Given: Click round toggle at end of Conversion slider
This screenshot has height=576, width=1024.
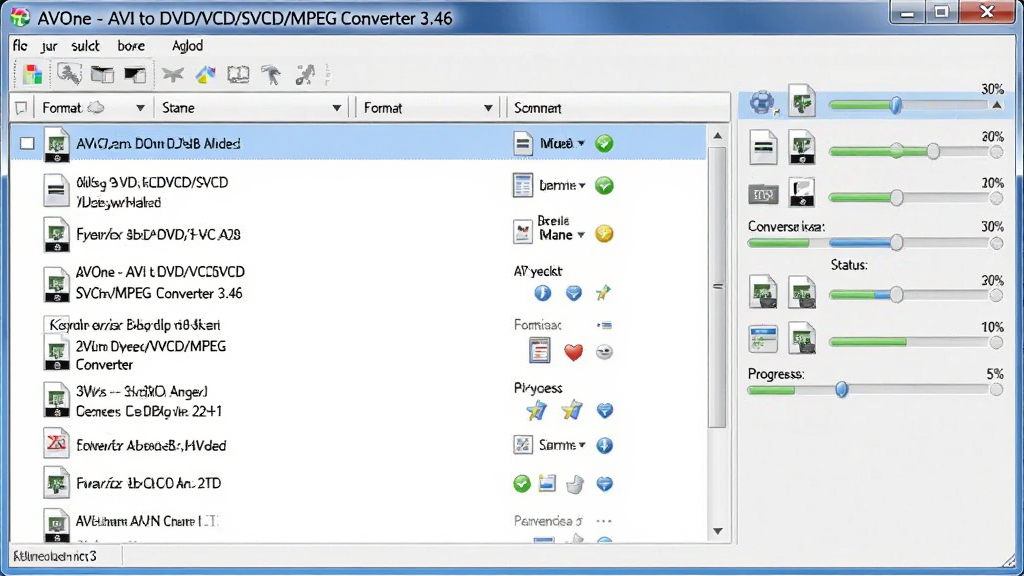Looking at the screenshot, I should [x=996, y=243].
